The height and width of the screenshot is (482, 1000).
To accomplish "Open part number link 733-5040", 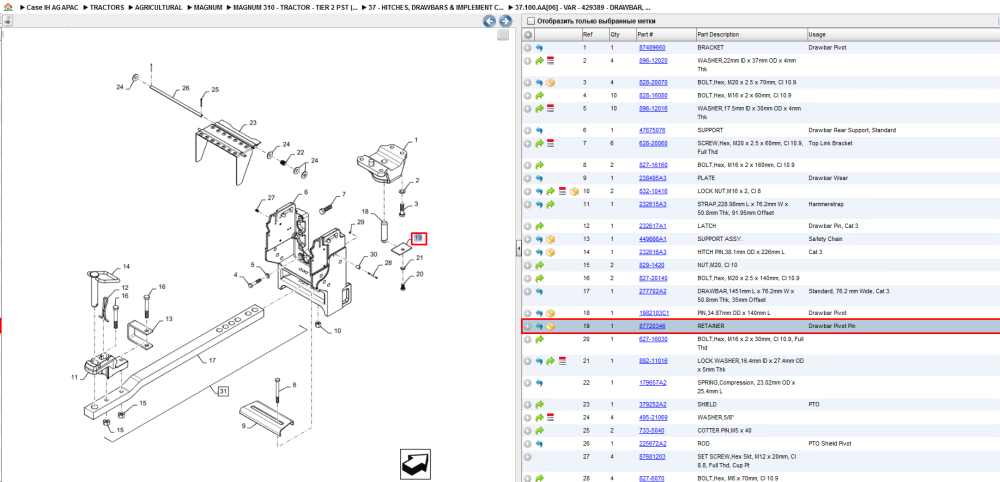I will pyautogui.click(x=651, y=430).
